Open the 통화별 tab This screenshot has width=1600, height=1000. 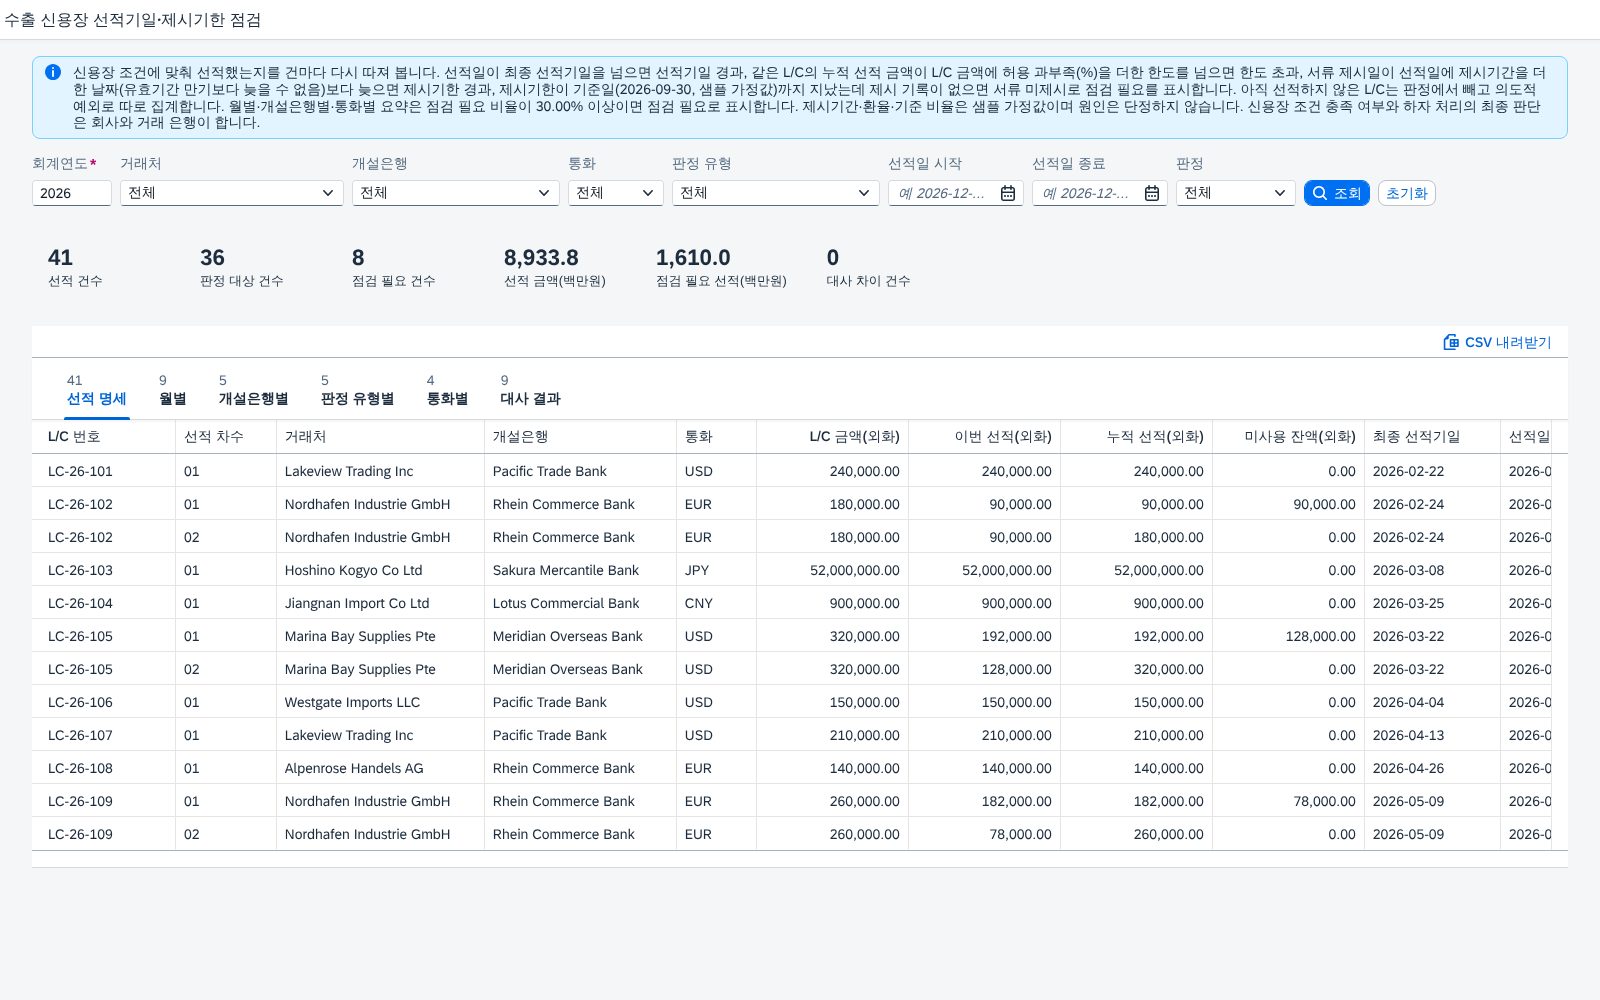pyautogui.click(x=447, y=390)
